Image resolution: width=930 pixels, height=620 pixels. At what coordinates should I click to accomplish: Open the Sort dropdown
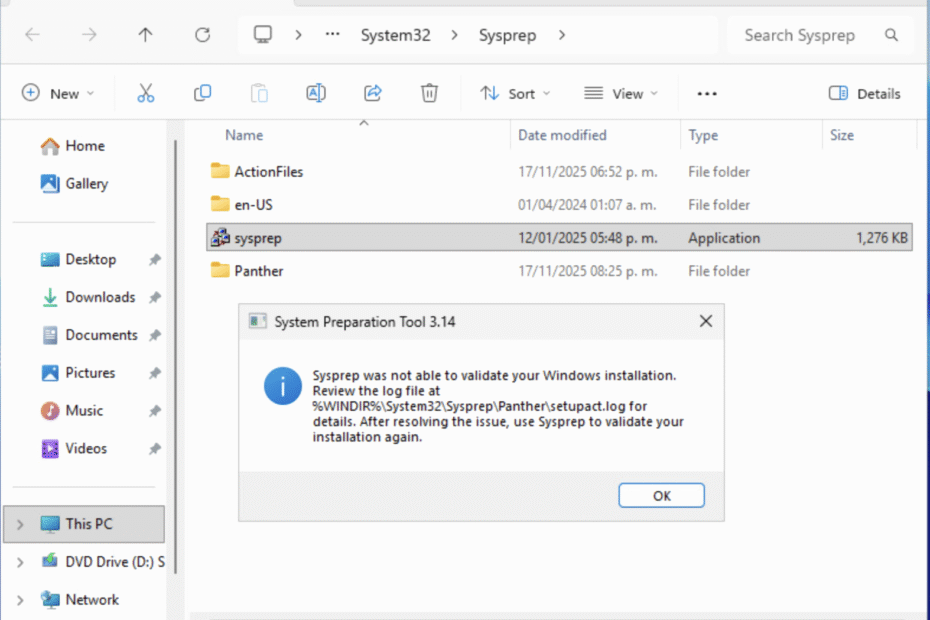pos(515,93)
